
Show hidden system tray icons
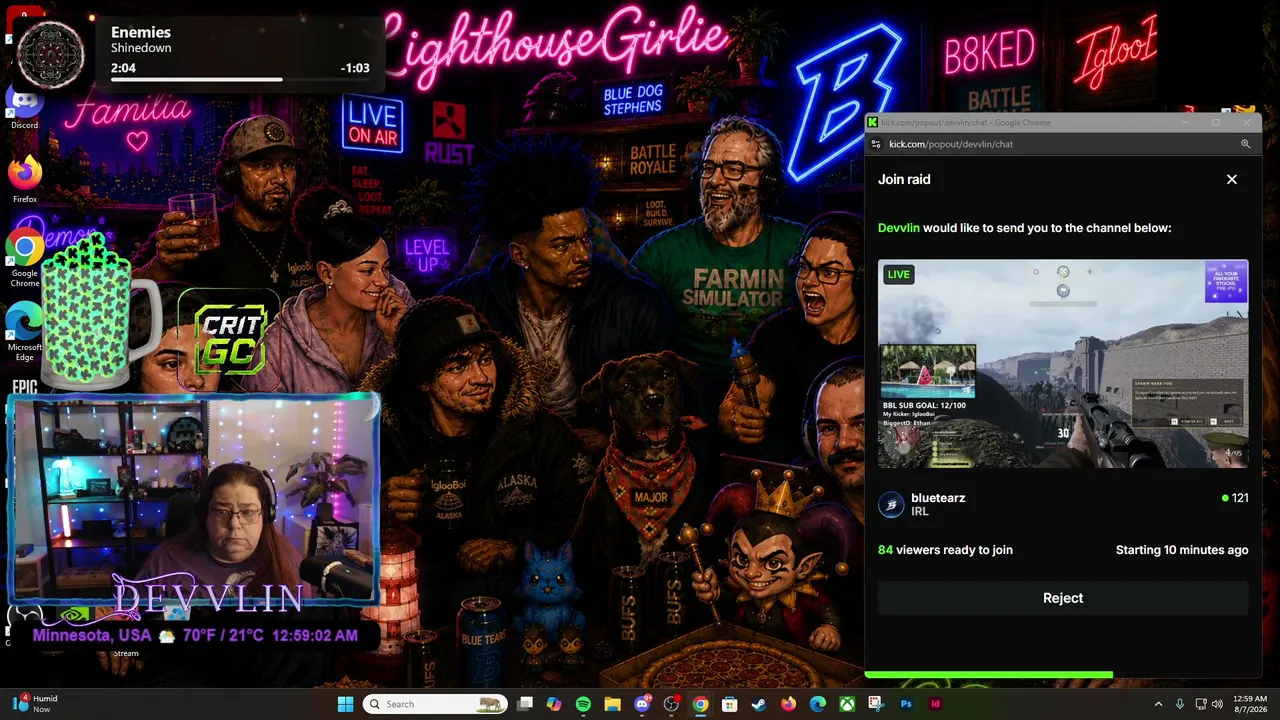pos(1158,704)
